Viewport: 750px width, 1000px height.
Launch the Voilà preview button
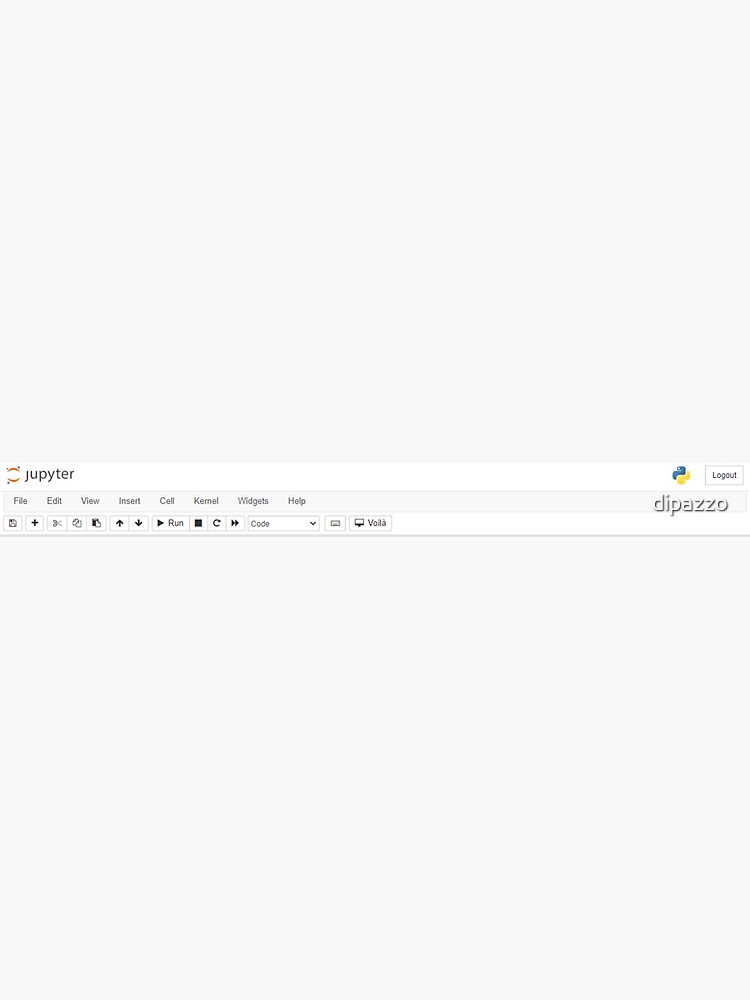click(371, 523)
